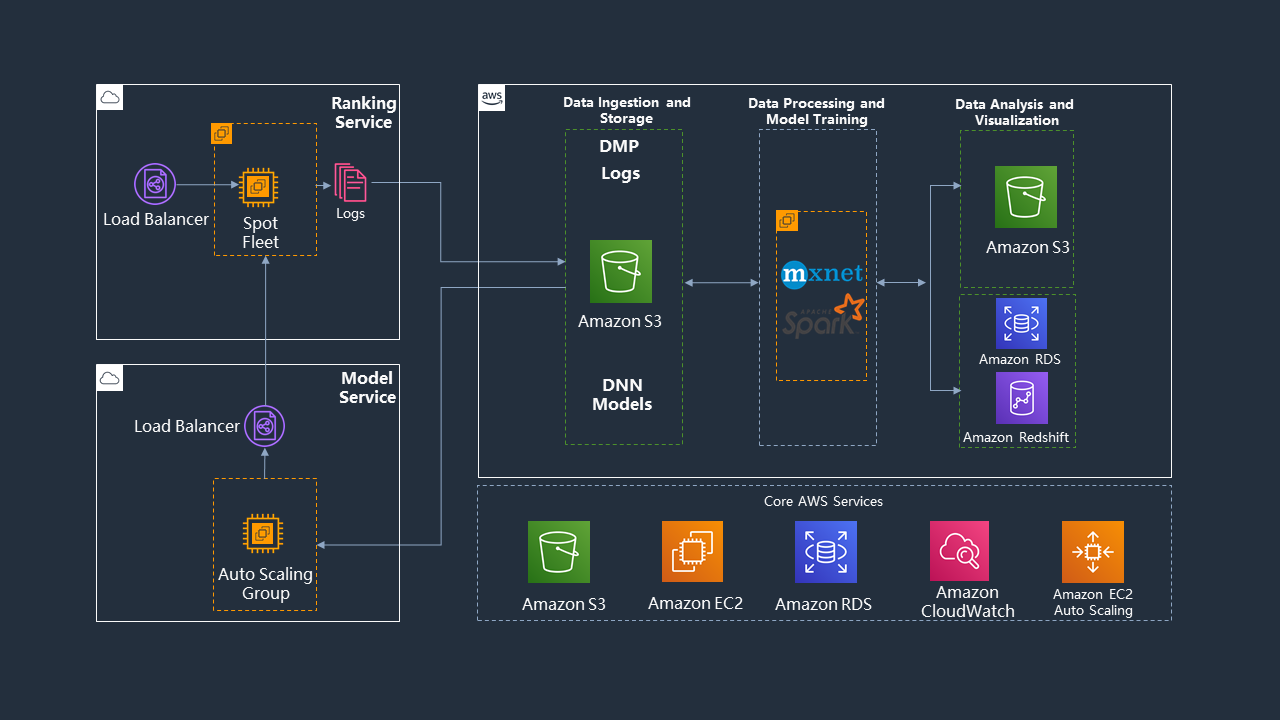
Task: Click the cloud icon in Model Service box
Action: point(110,377)
